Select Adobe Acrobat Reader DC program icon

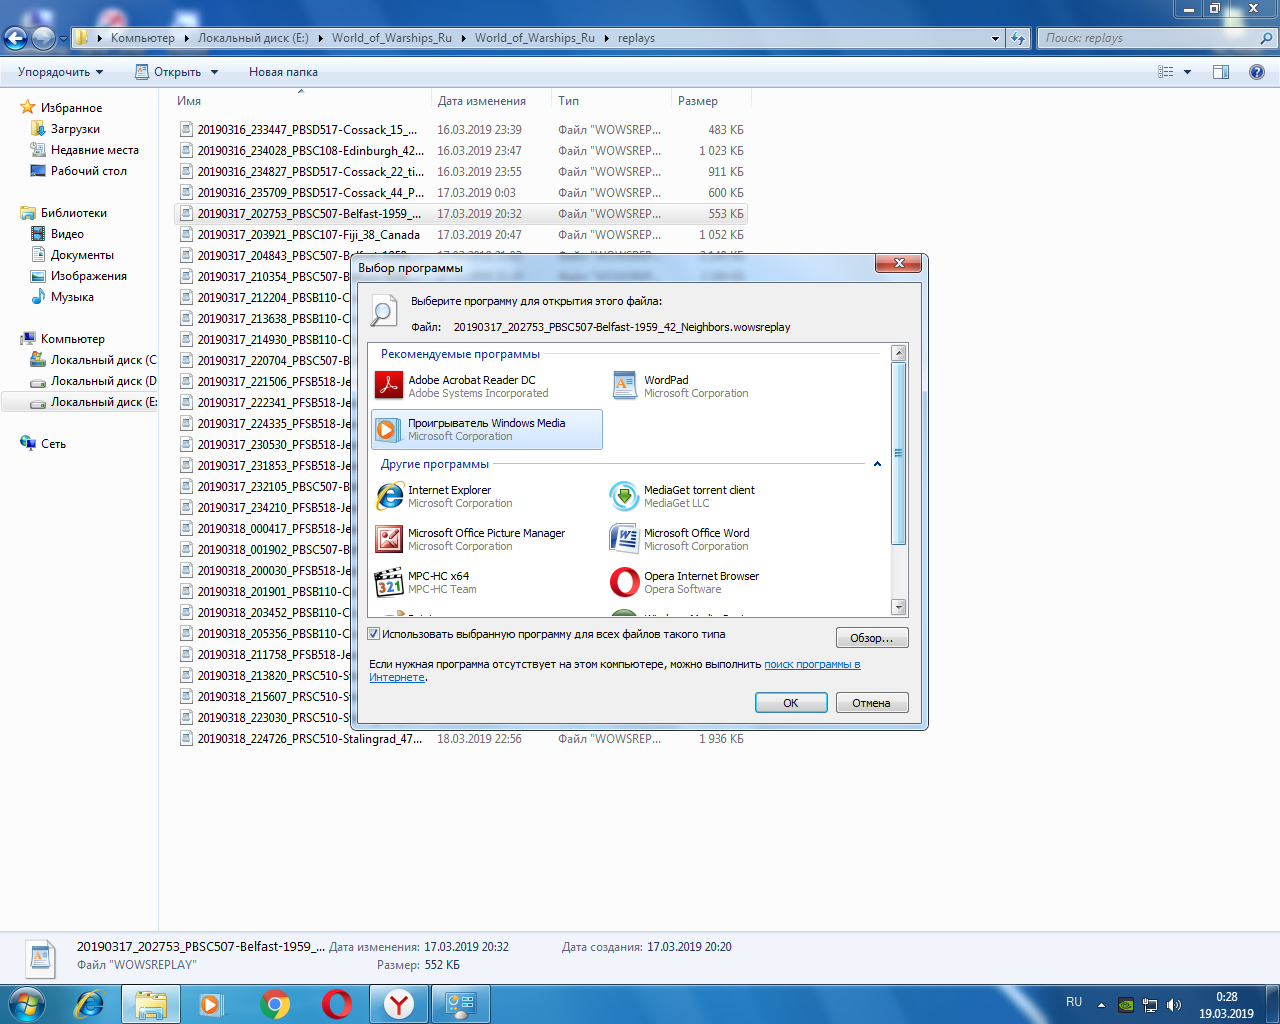[x=389, y=386]
